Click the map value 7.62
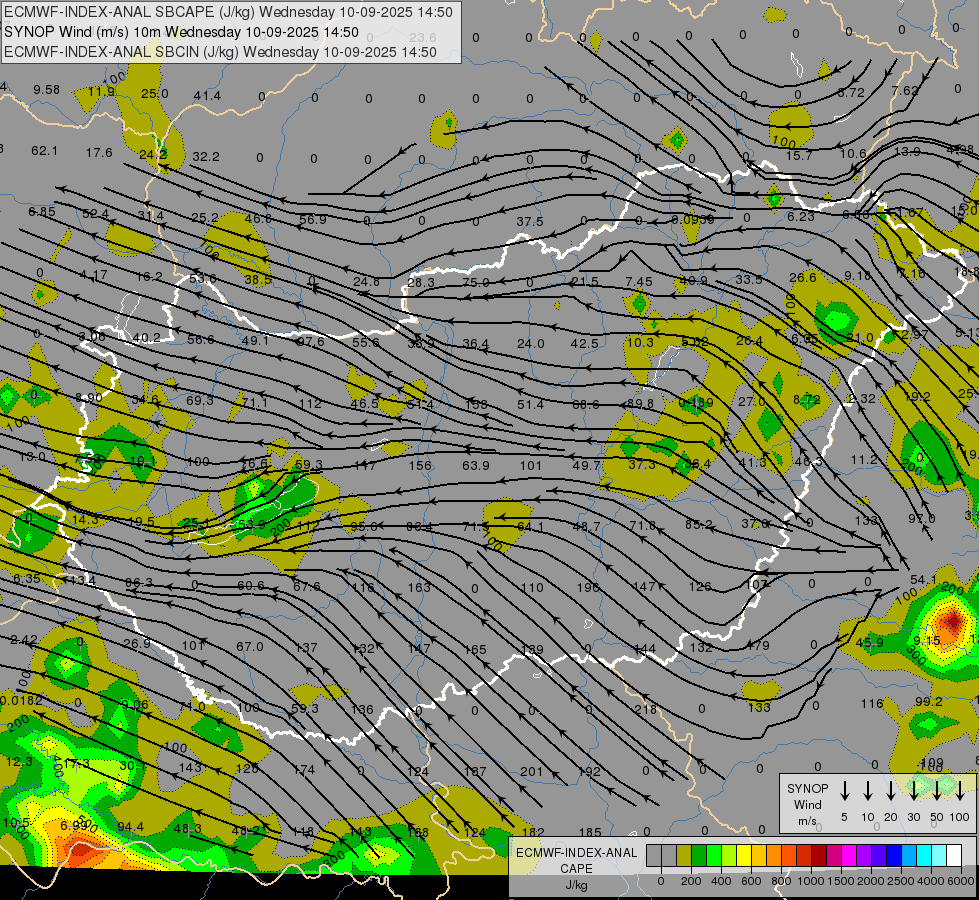Screen dimensions: 979x900 (x=905, y=91)
